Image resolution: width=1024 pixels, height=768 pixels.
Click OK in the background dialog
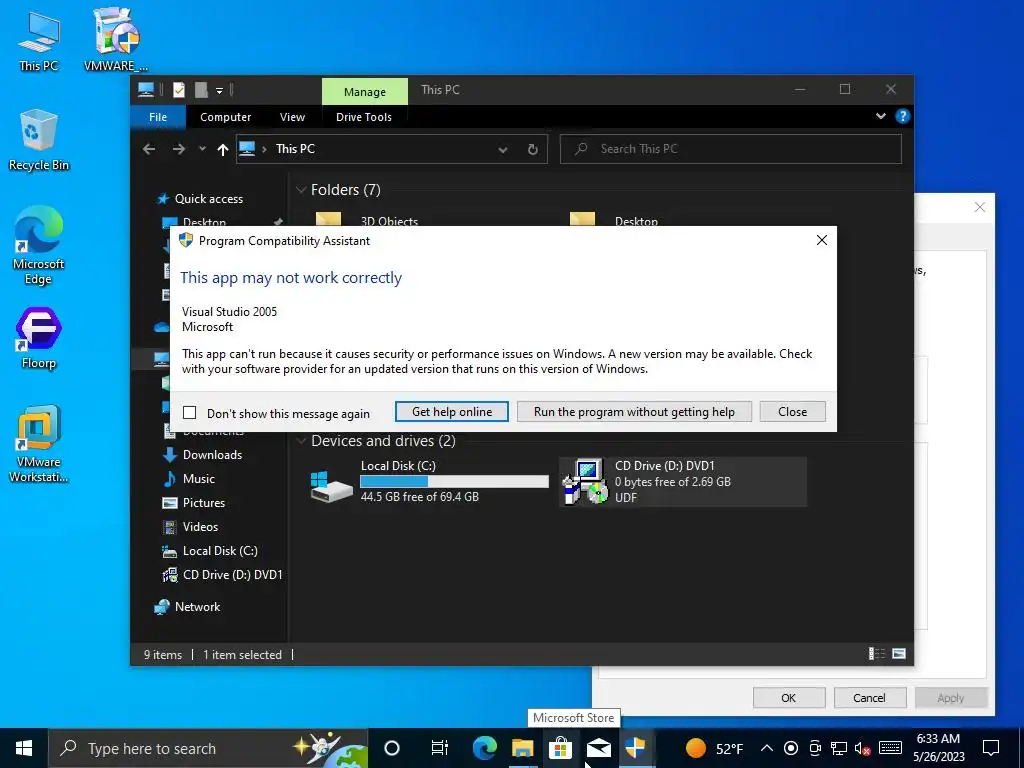(x=789, y=697)
